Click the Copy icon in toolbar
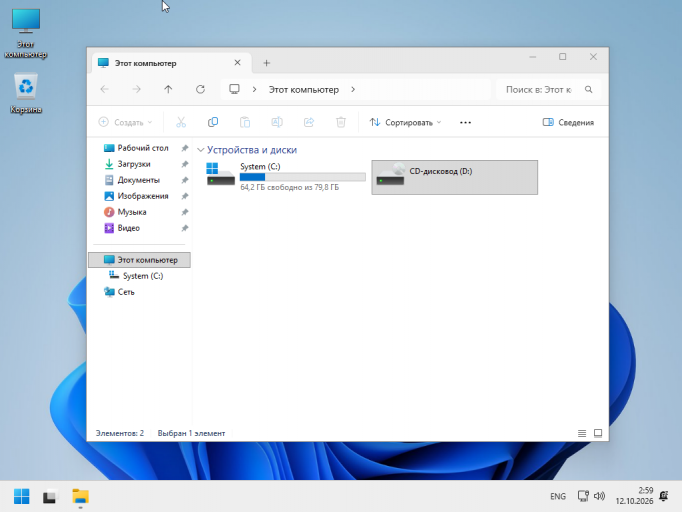 tap(213, 122)
